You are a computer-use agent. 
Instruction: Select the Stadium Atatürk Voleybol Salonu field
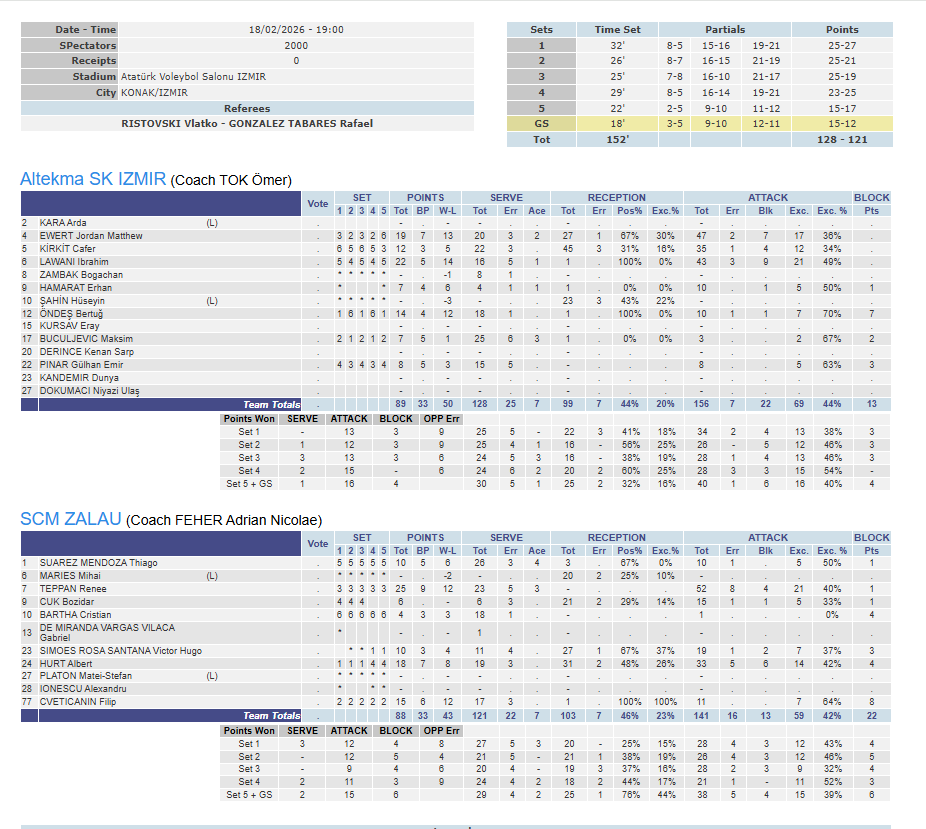296,77
